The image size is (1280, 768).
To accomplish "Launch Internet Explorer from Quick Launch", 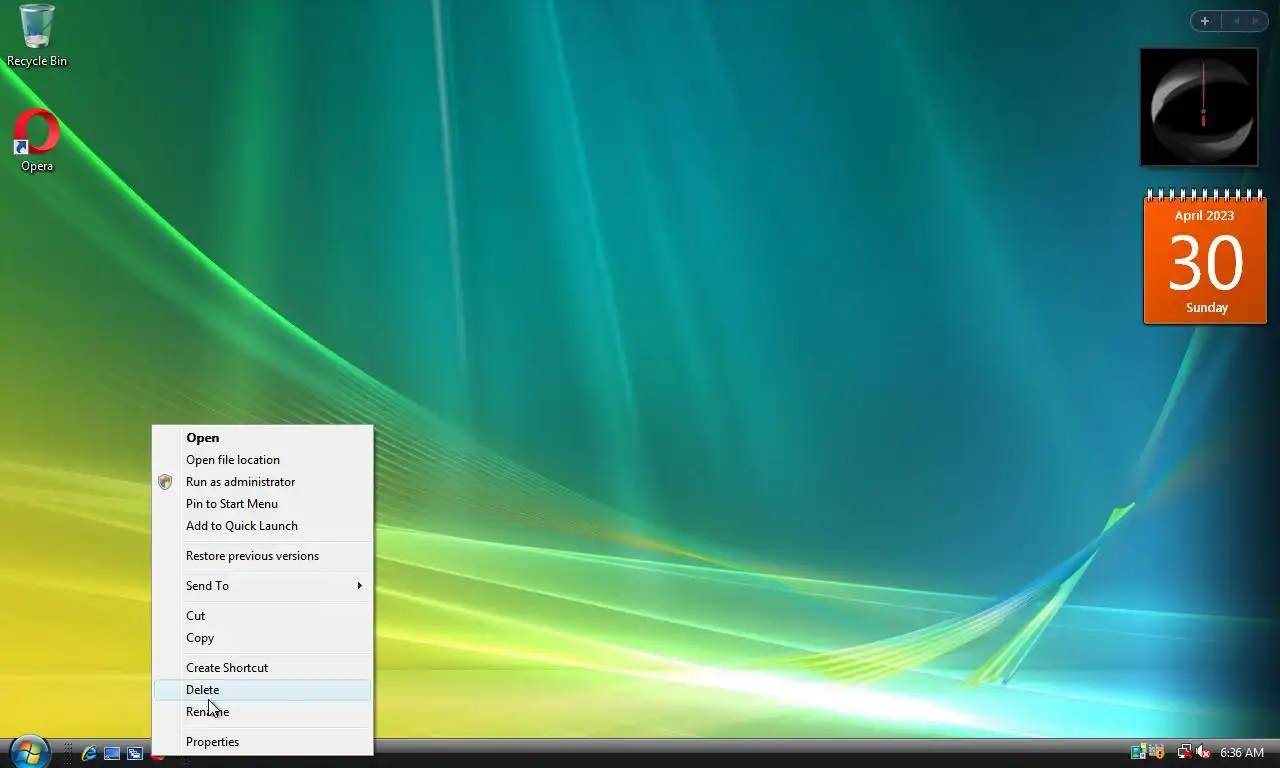I will pos(89,753).
